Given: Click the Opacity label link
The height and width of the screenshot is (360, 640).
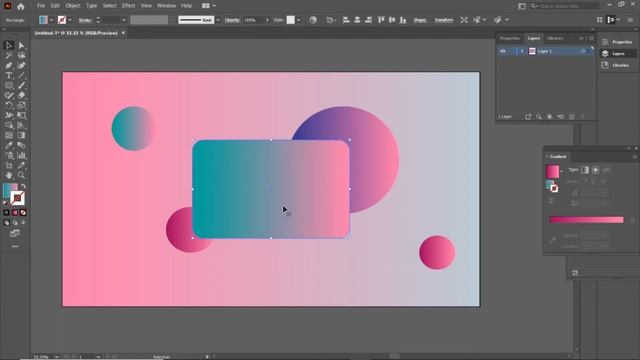Looking at the screenshot, I should click(232, 20).
